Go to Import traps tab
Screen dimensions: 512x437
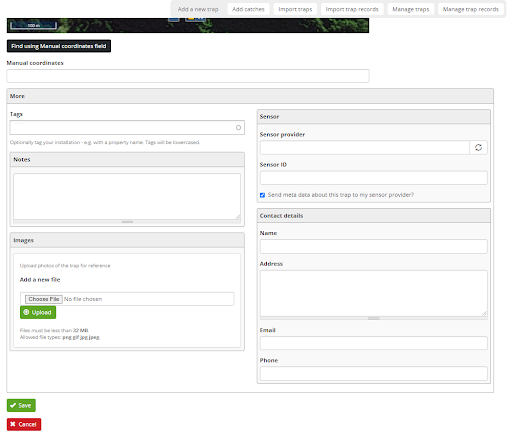coord(295,9)
